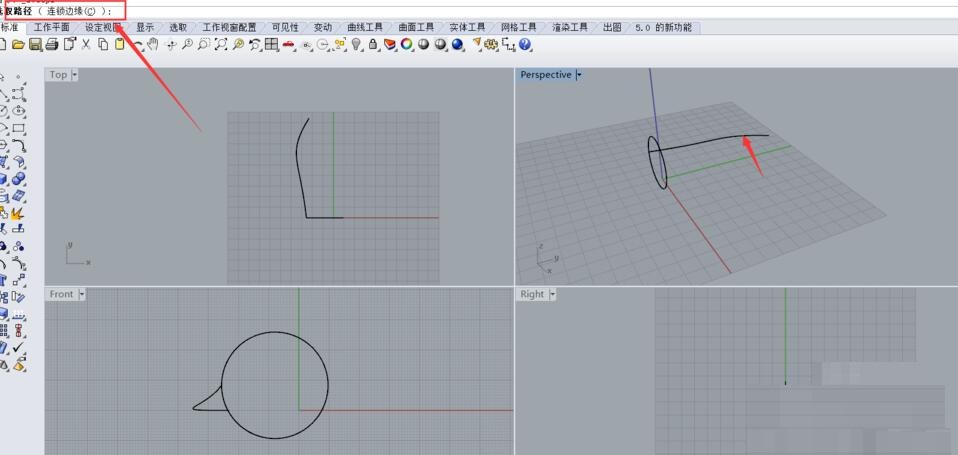Click the Save floppy disk icon
Image resolution: width=958 pixels, height=455 pixels.
(35, 45)
